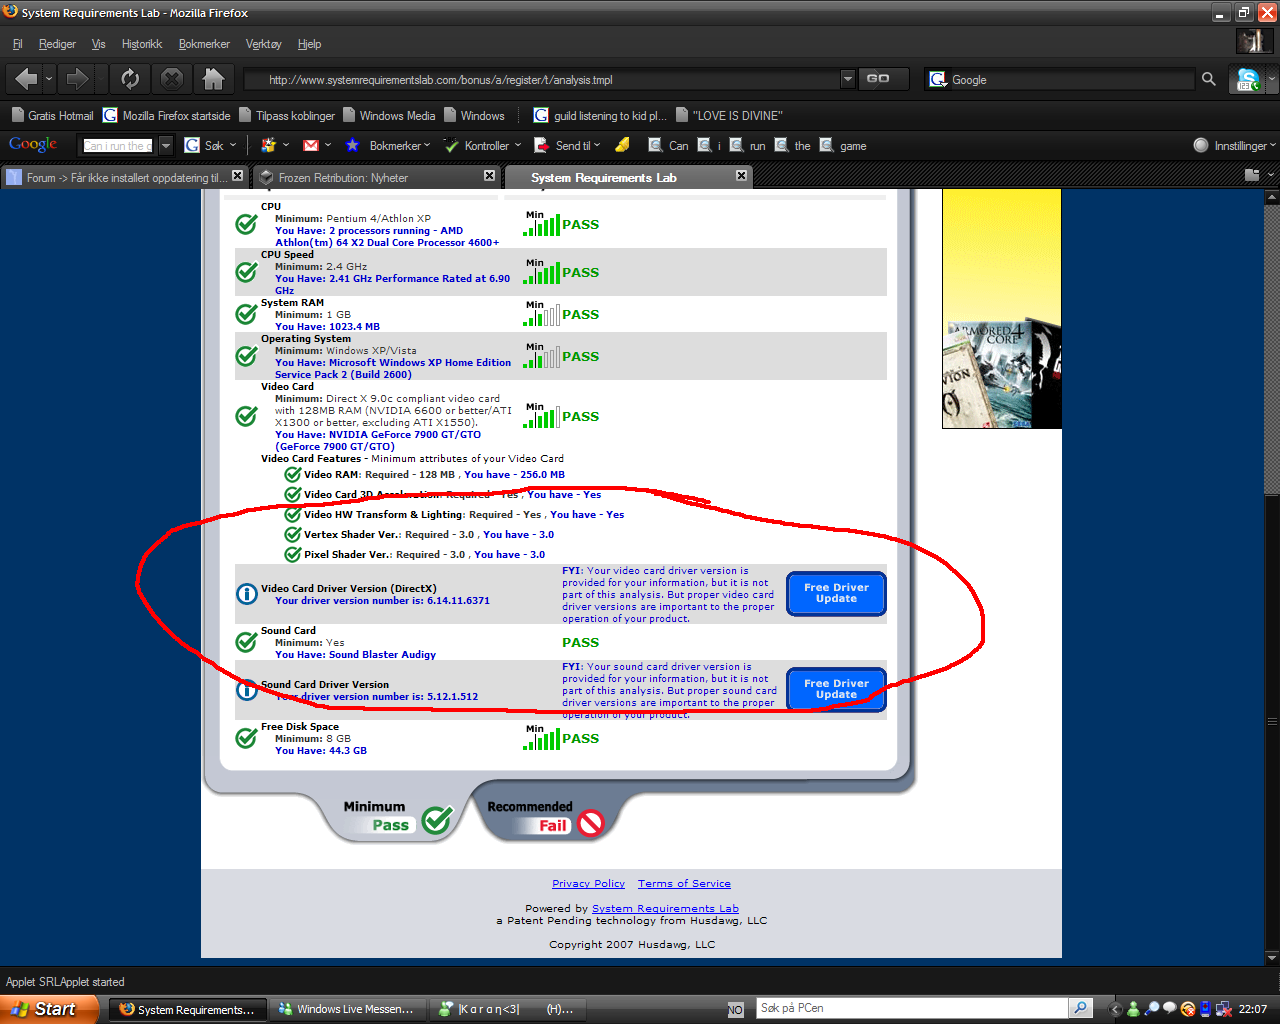This screenshot has height=1024, width=1280.
Task: Switch to the Frozen Retribution: Nyheter tab
Action: point(375,177)
